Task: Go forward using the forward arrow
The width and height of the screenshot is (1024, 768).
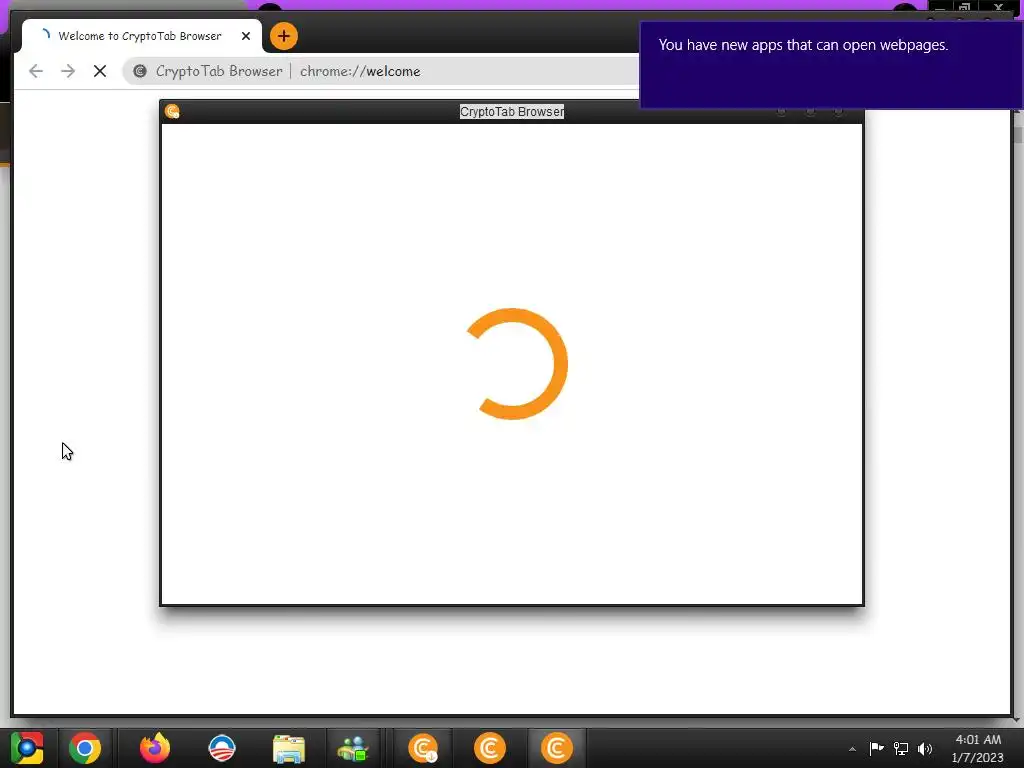Action: coord(68,71)
